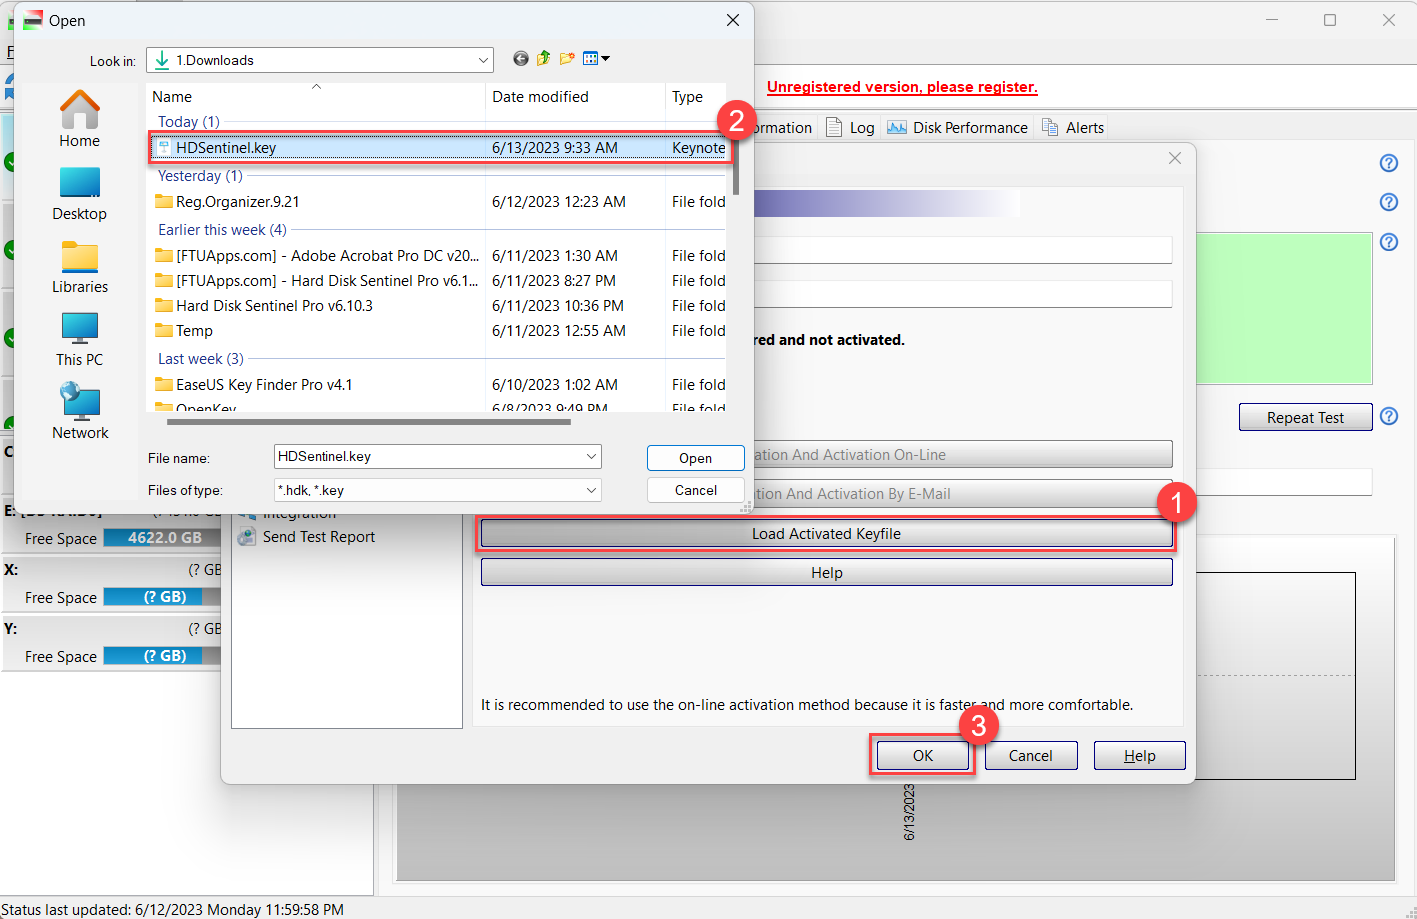The width and height of the screenshot is (1417, 919).
Task: Click Load Activated Keyfile button
Action: click(826, 534)
